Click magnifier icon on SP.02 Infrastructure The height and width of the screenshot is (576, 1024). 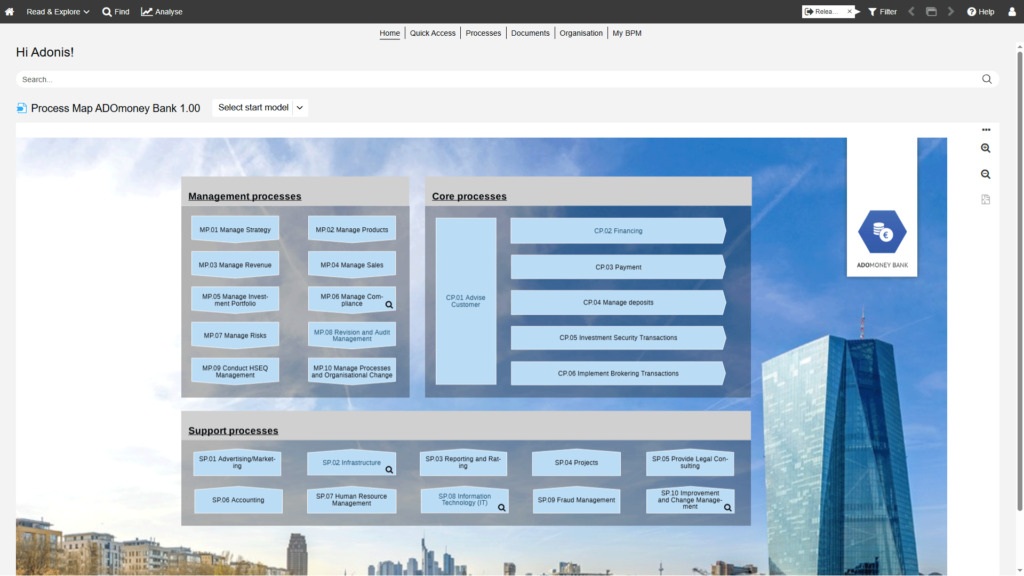(389, 469)
